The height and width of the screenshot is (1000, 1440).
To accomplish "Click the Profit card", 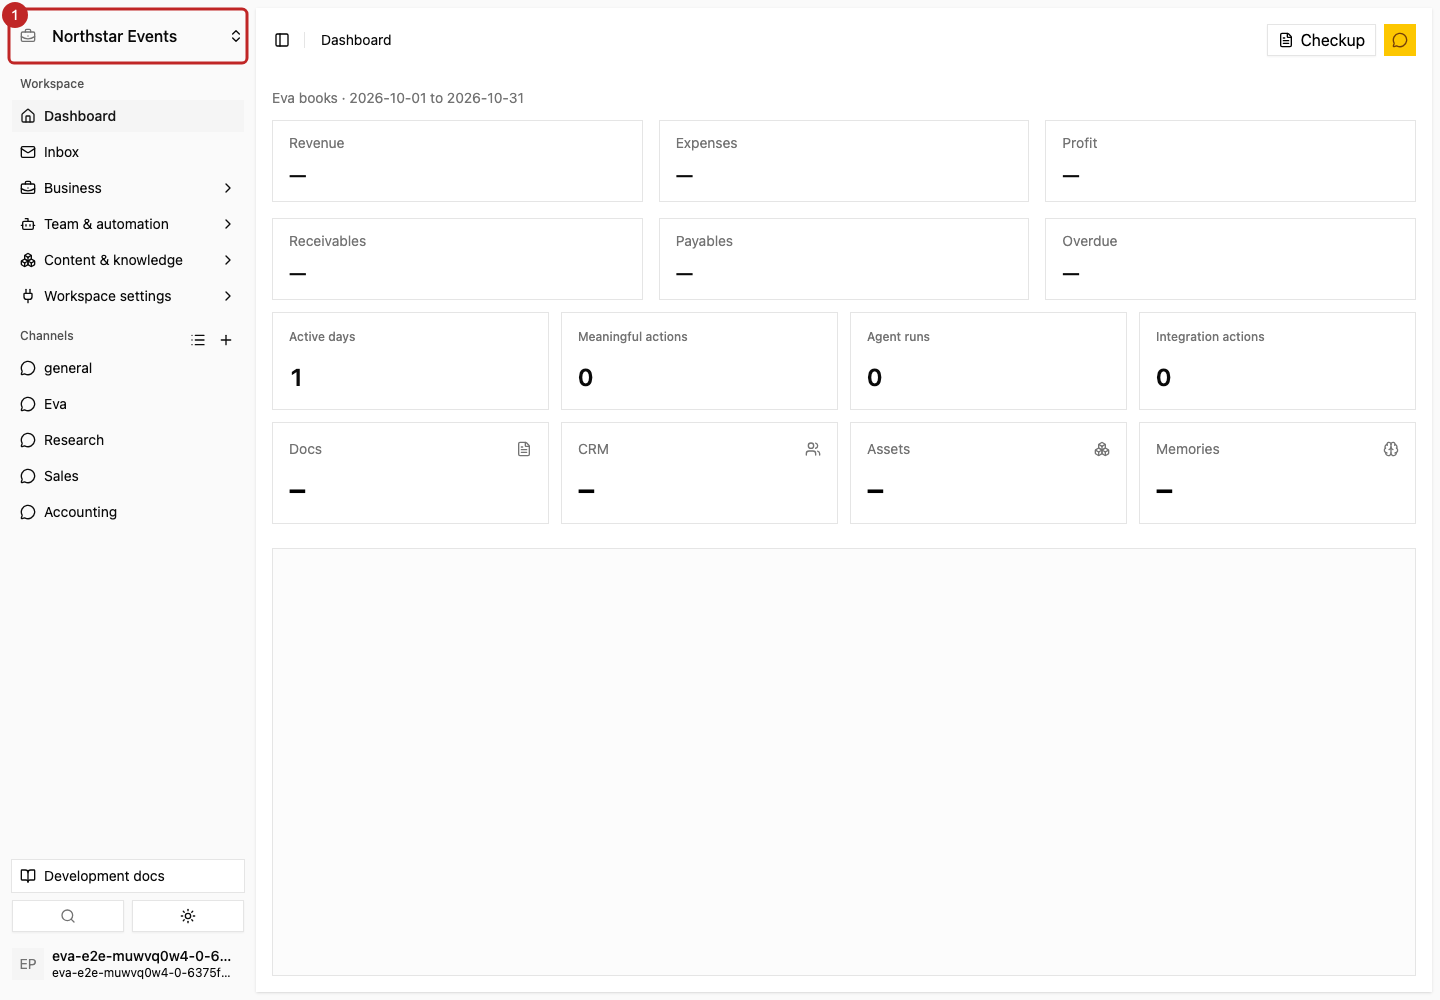I will click(1230, 161).
